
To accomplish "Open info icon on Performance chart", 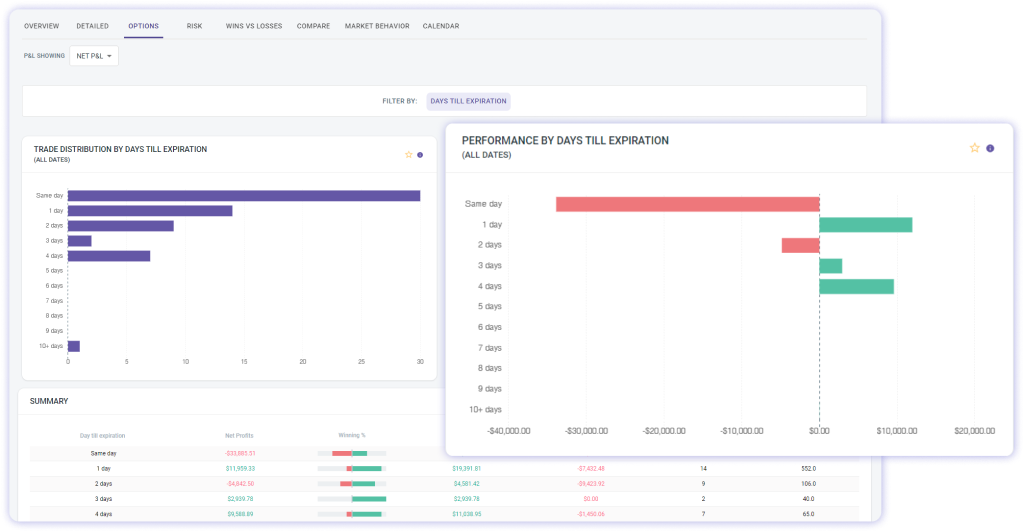I will 990,148.
